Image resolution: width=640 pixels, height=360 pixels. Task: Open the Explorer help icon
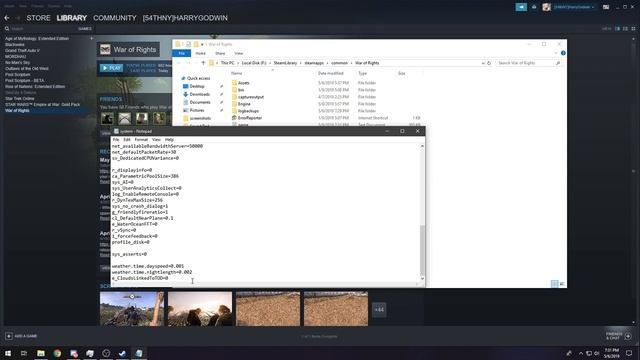(563, 53)
